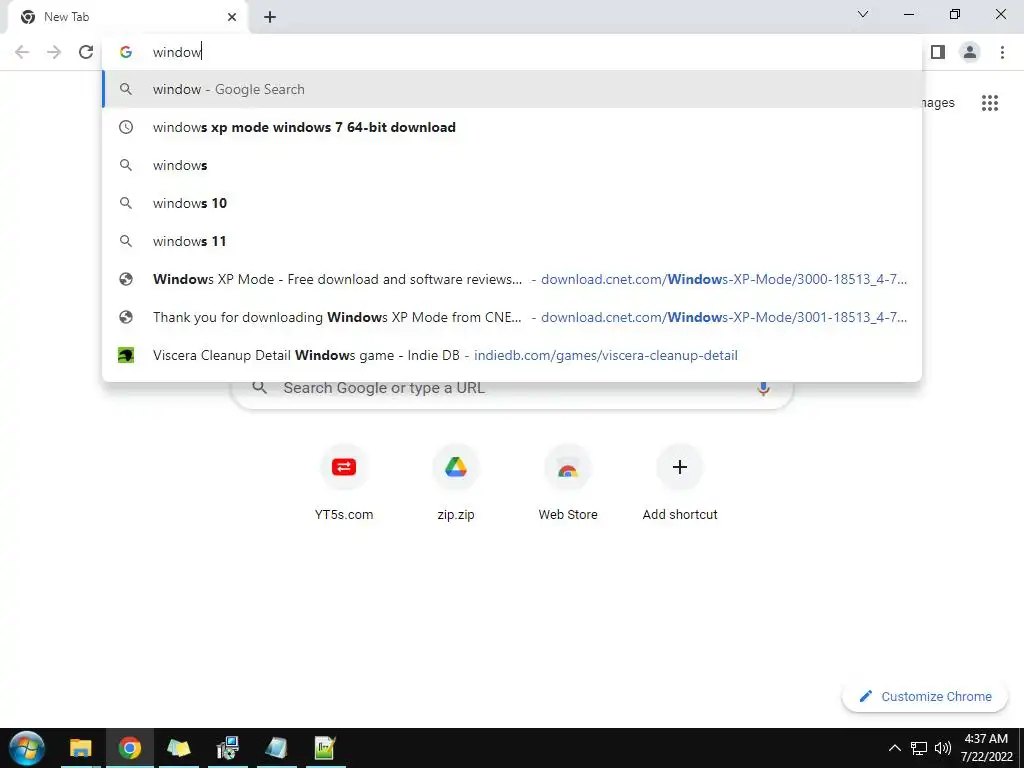Open the YT5s.com shortcut
This screenshot has width=1024, height=768.
[344, 483]
